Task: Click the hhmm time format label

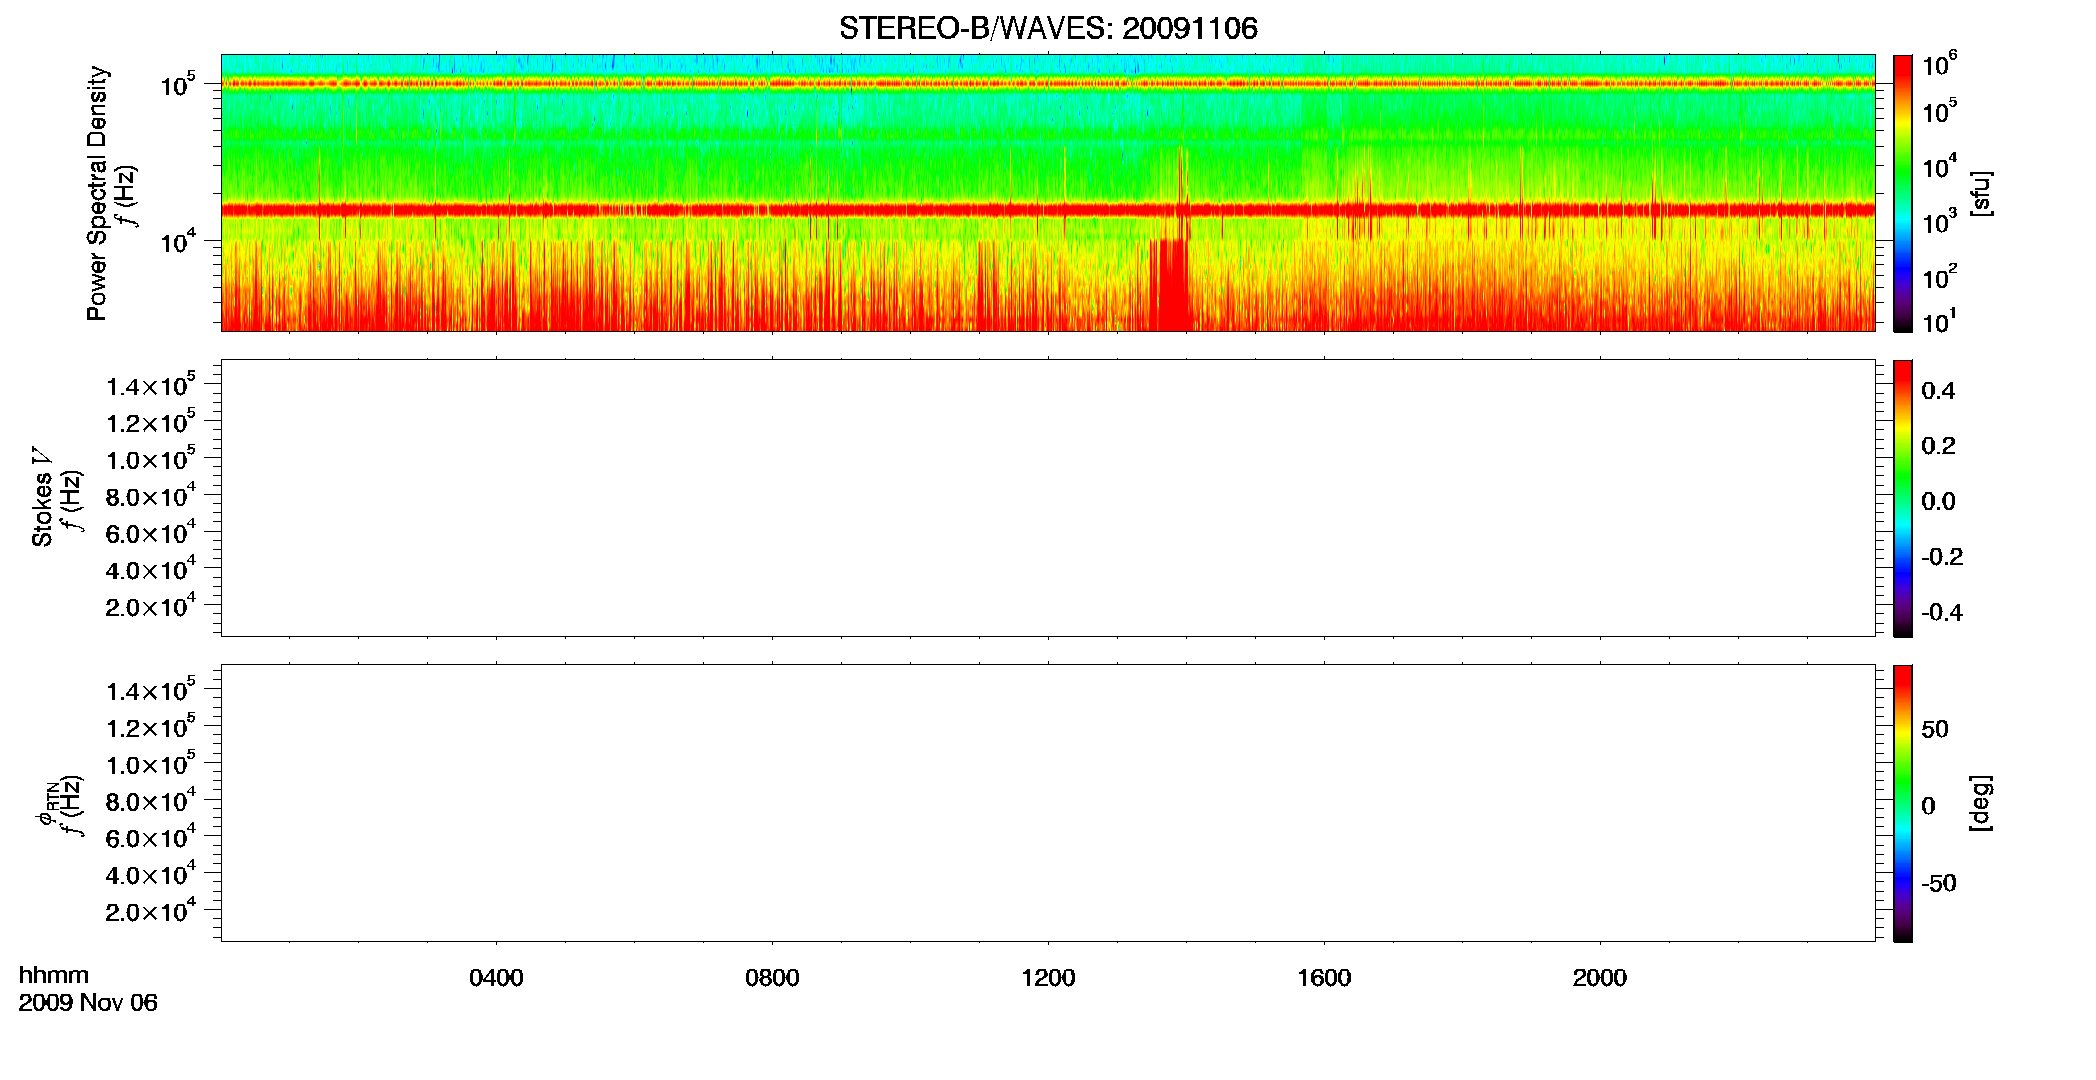Action: click(x=54, y=975)
